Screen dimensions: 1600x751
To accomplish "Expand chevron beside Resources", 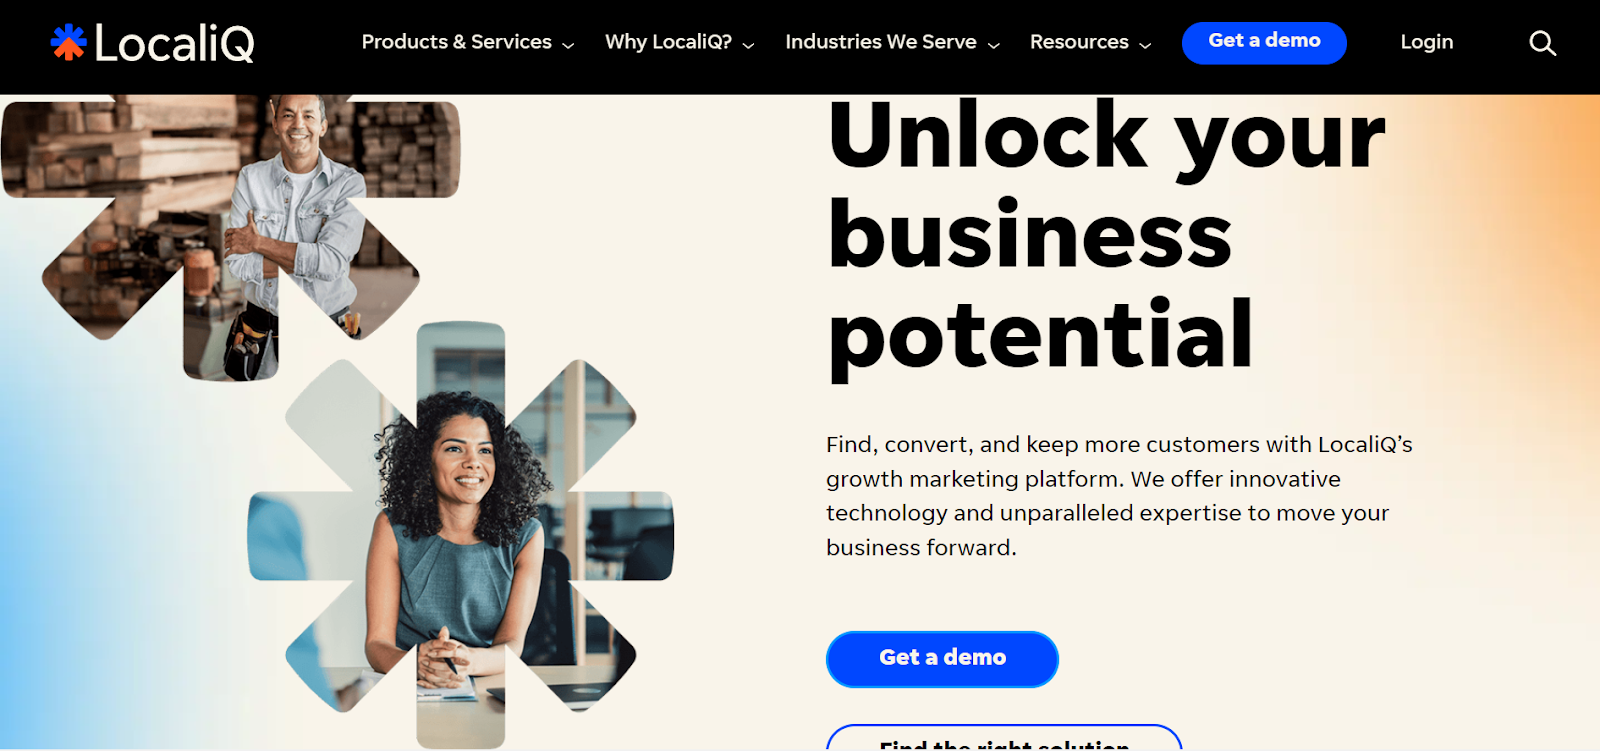I will [1146, 45].
